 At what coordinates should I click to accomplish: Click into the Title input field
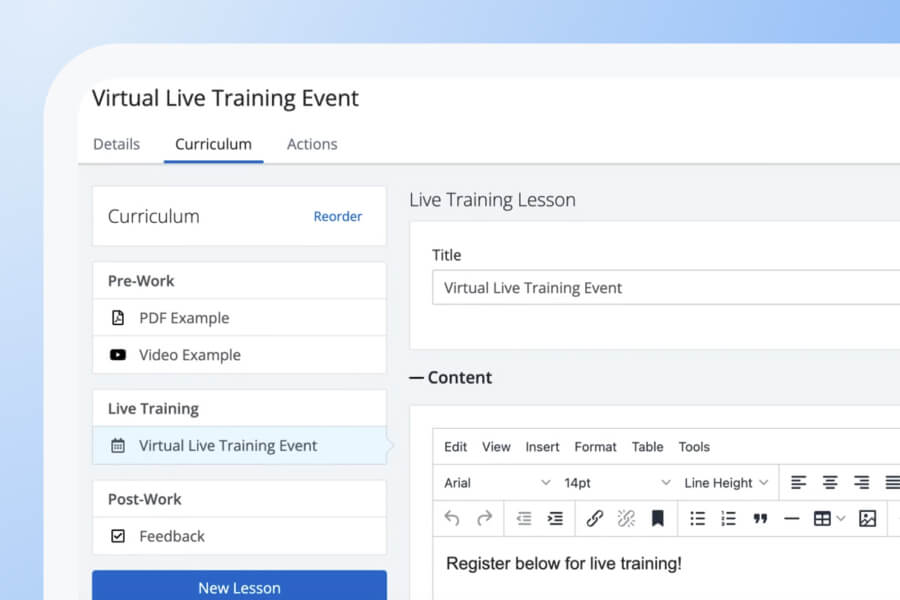[666, 288]
